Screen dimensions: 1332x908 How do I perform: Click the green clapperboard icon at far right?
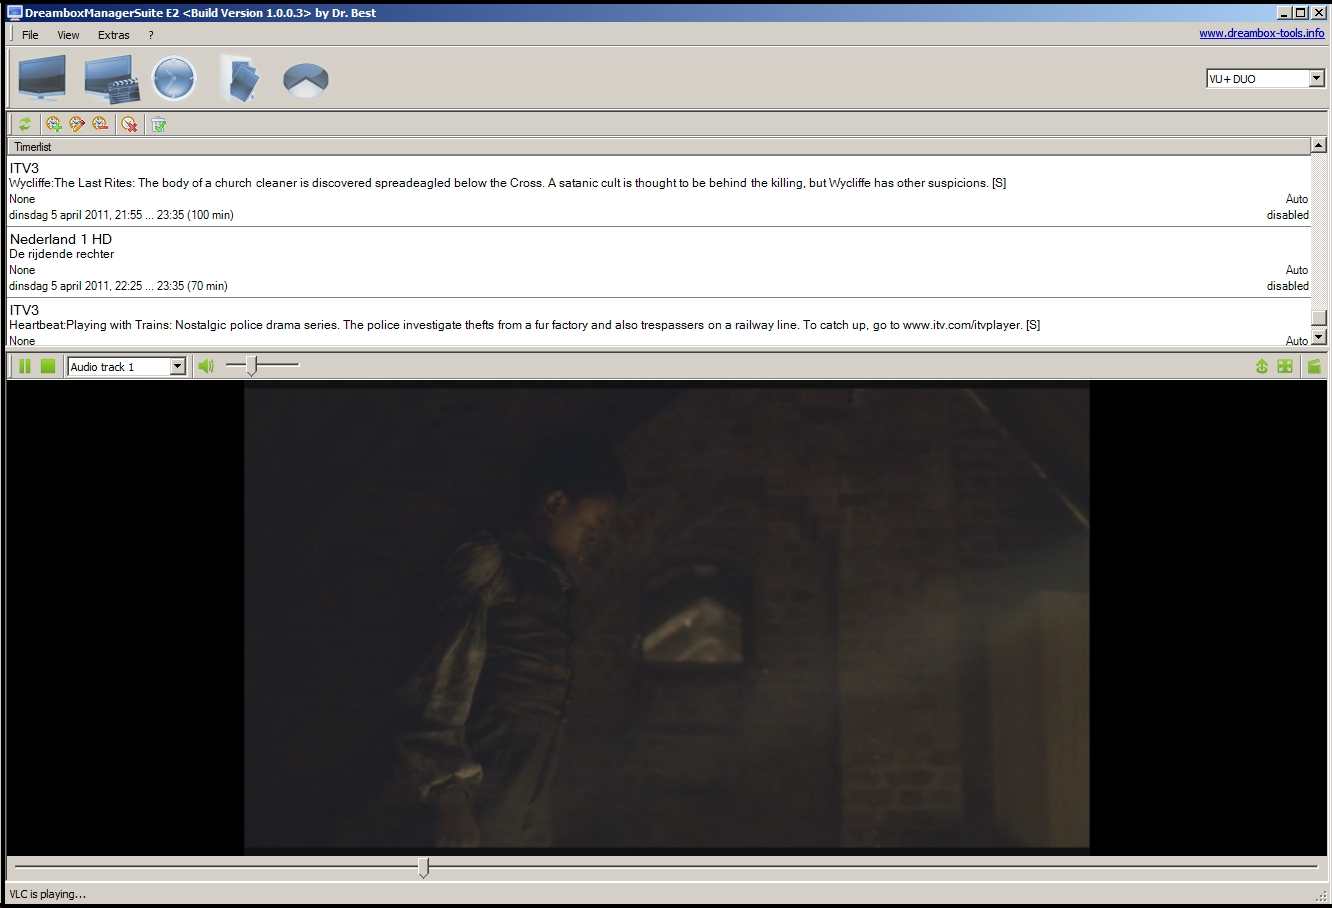(1314, 366)
